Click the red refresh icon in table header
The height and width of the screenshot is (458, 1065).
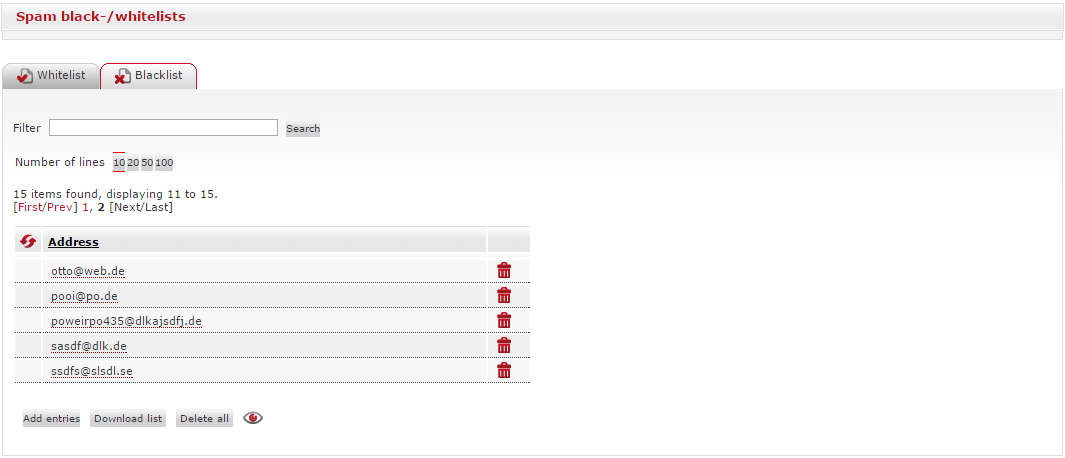[x=28, y=241]
